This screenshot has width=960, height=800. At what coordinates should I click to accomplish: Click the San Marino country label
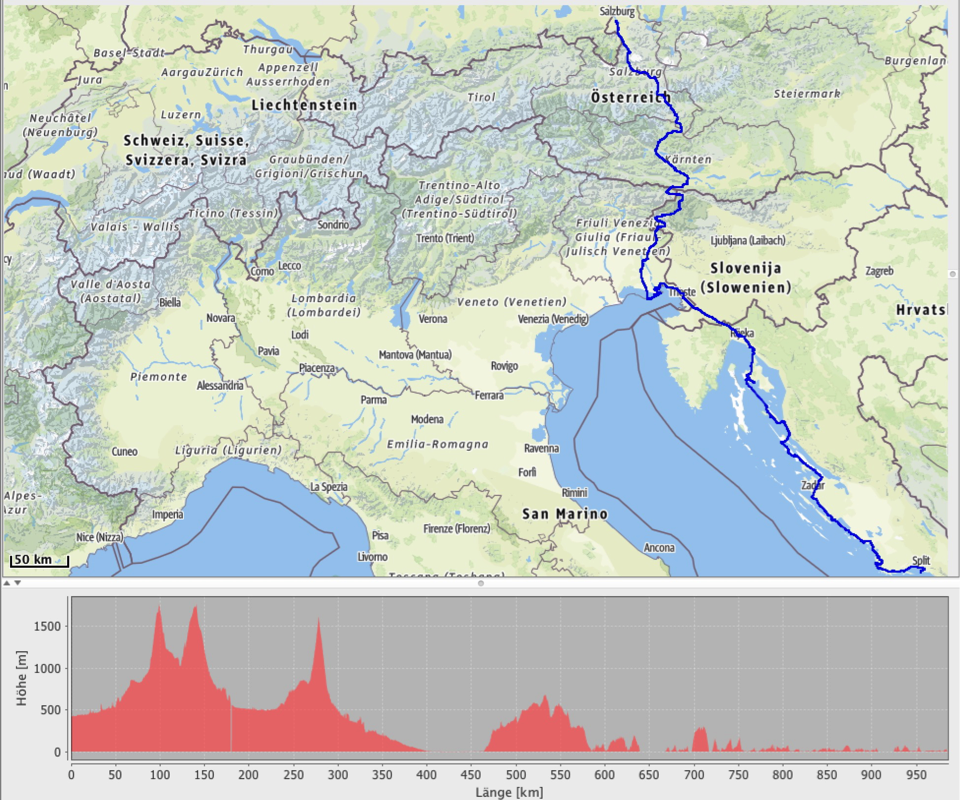[x=564, y=514]
